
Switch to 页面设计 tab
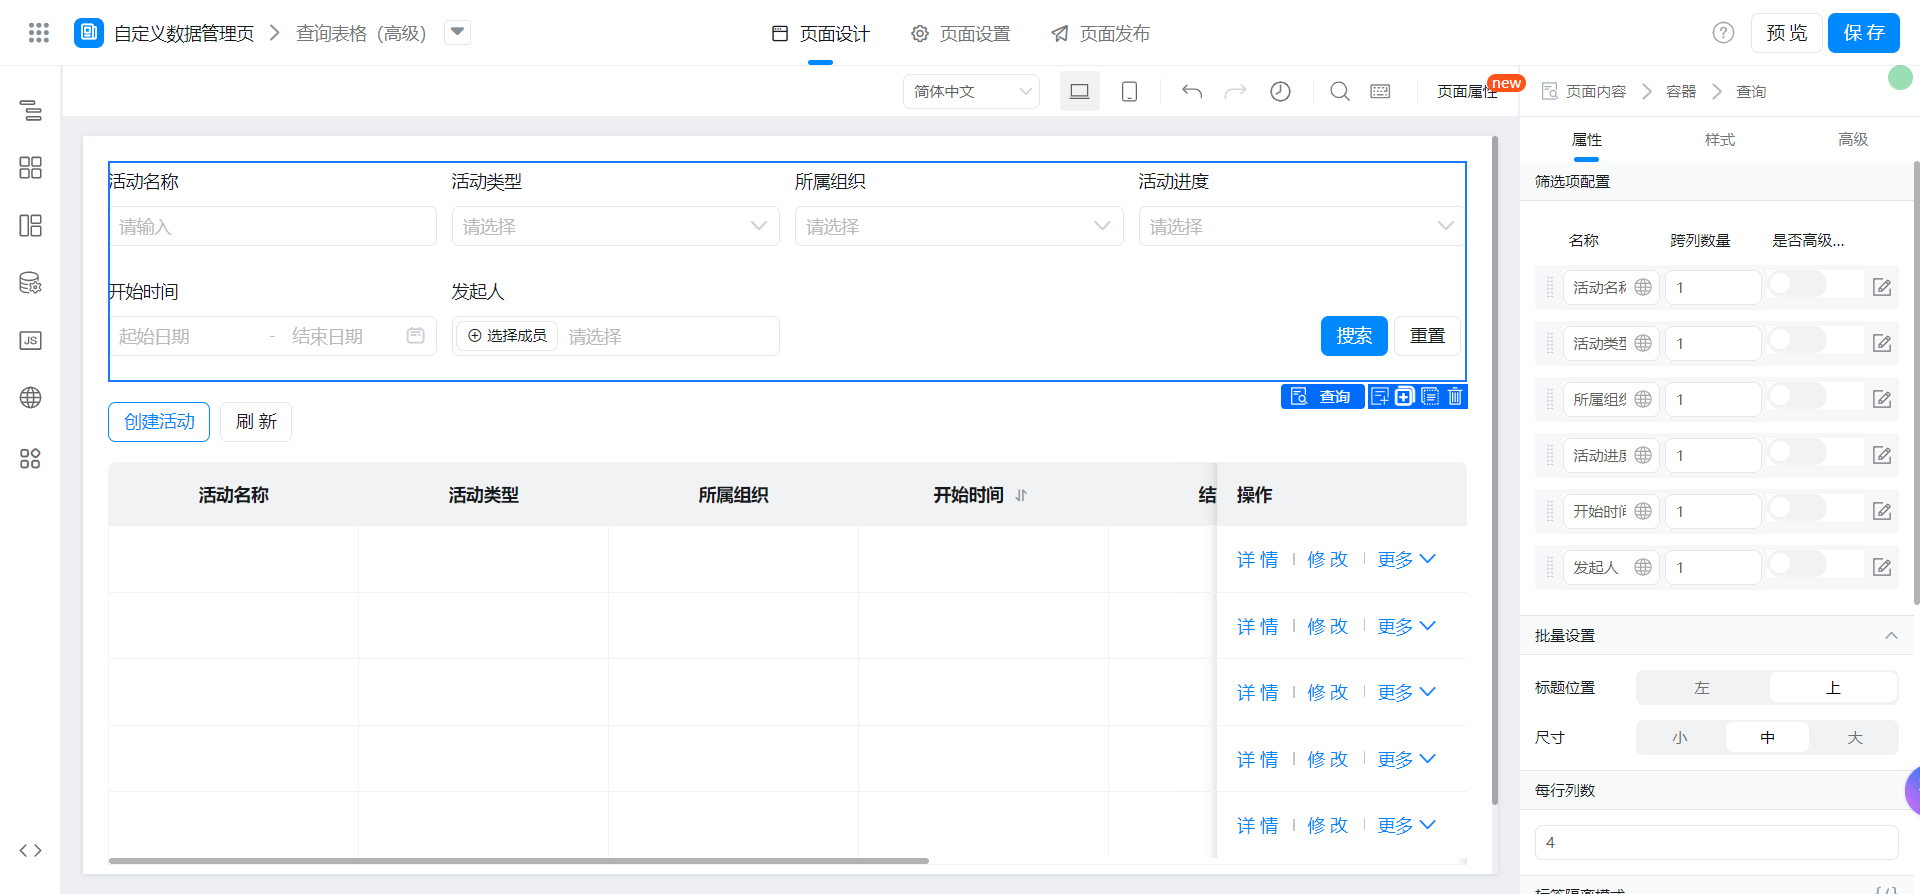tap(820, 34)
